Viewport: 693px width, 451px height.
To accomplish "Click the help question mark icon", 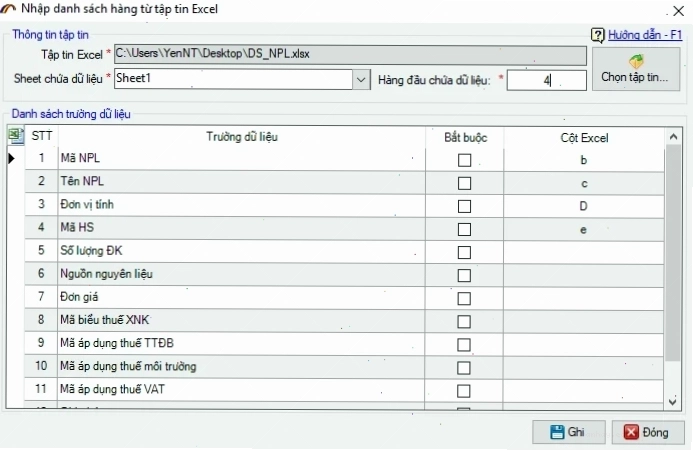I will [597, 35].
